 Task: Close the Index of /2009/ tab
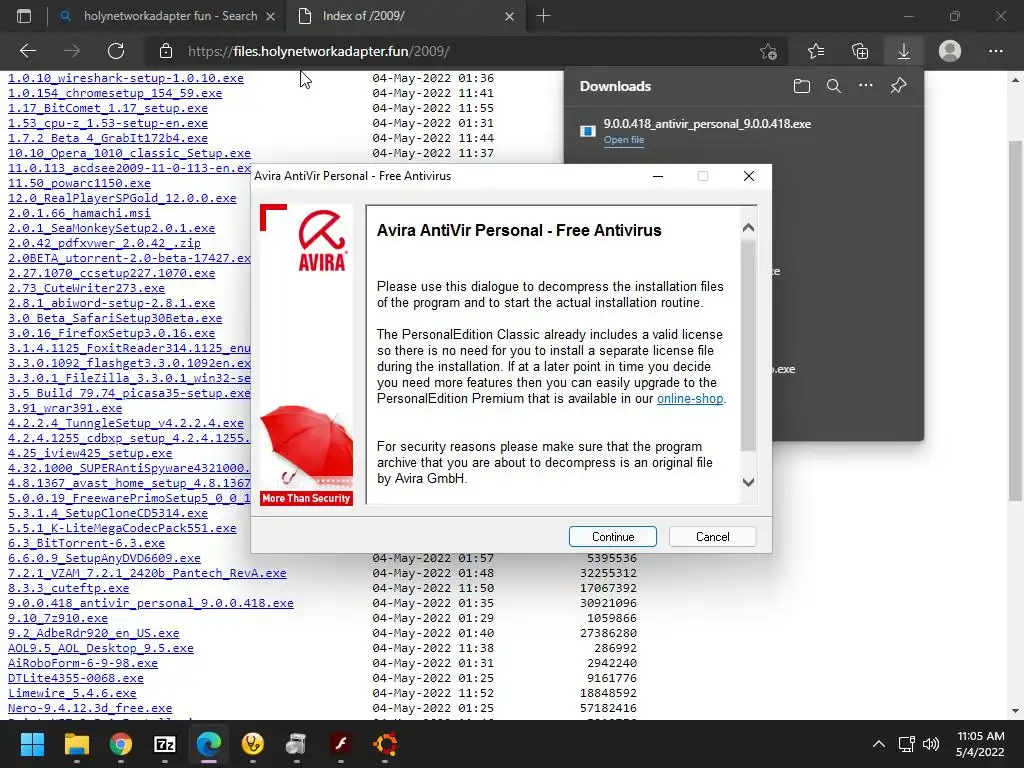click(509, 16)
